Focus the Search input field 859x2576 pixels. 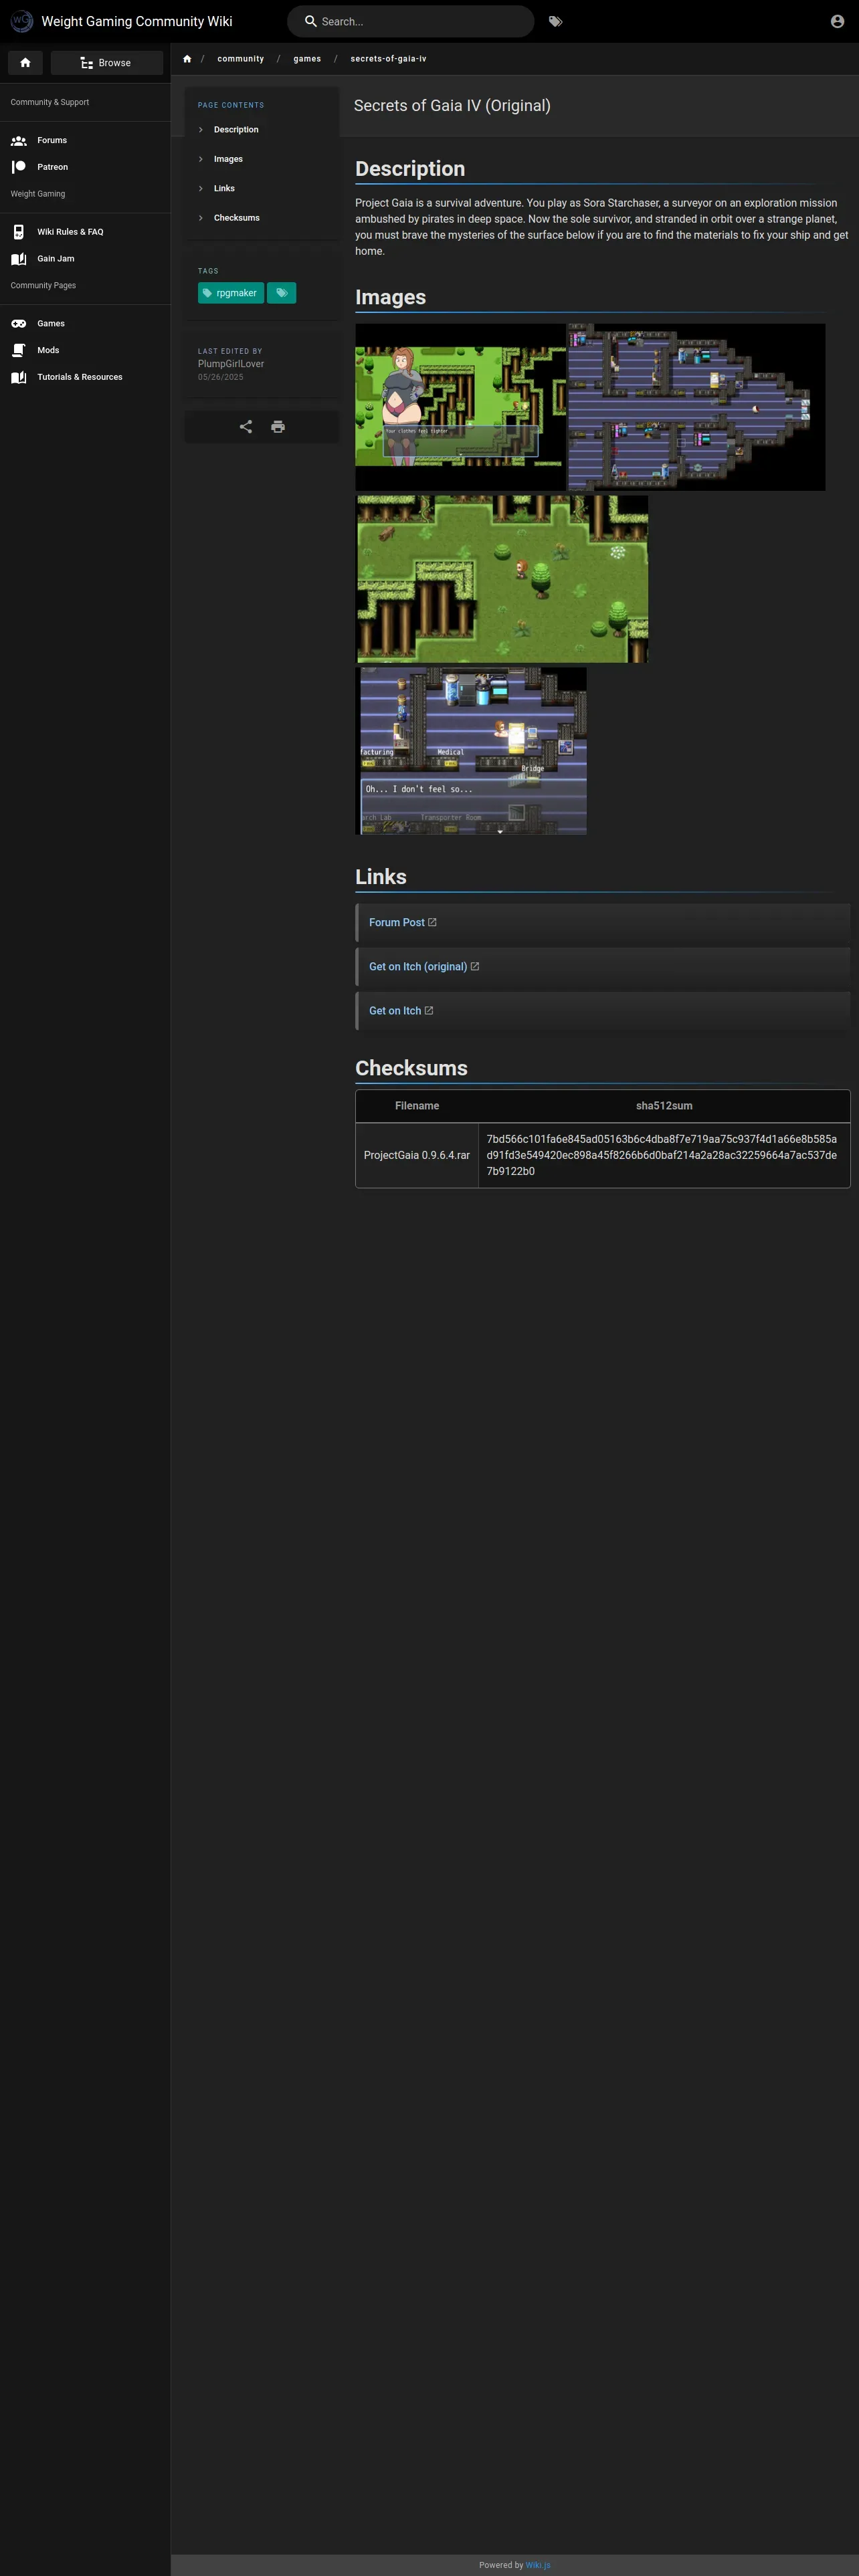coord(410,21)
